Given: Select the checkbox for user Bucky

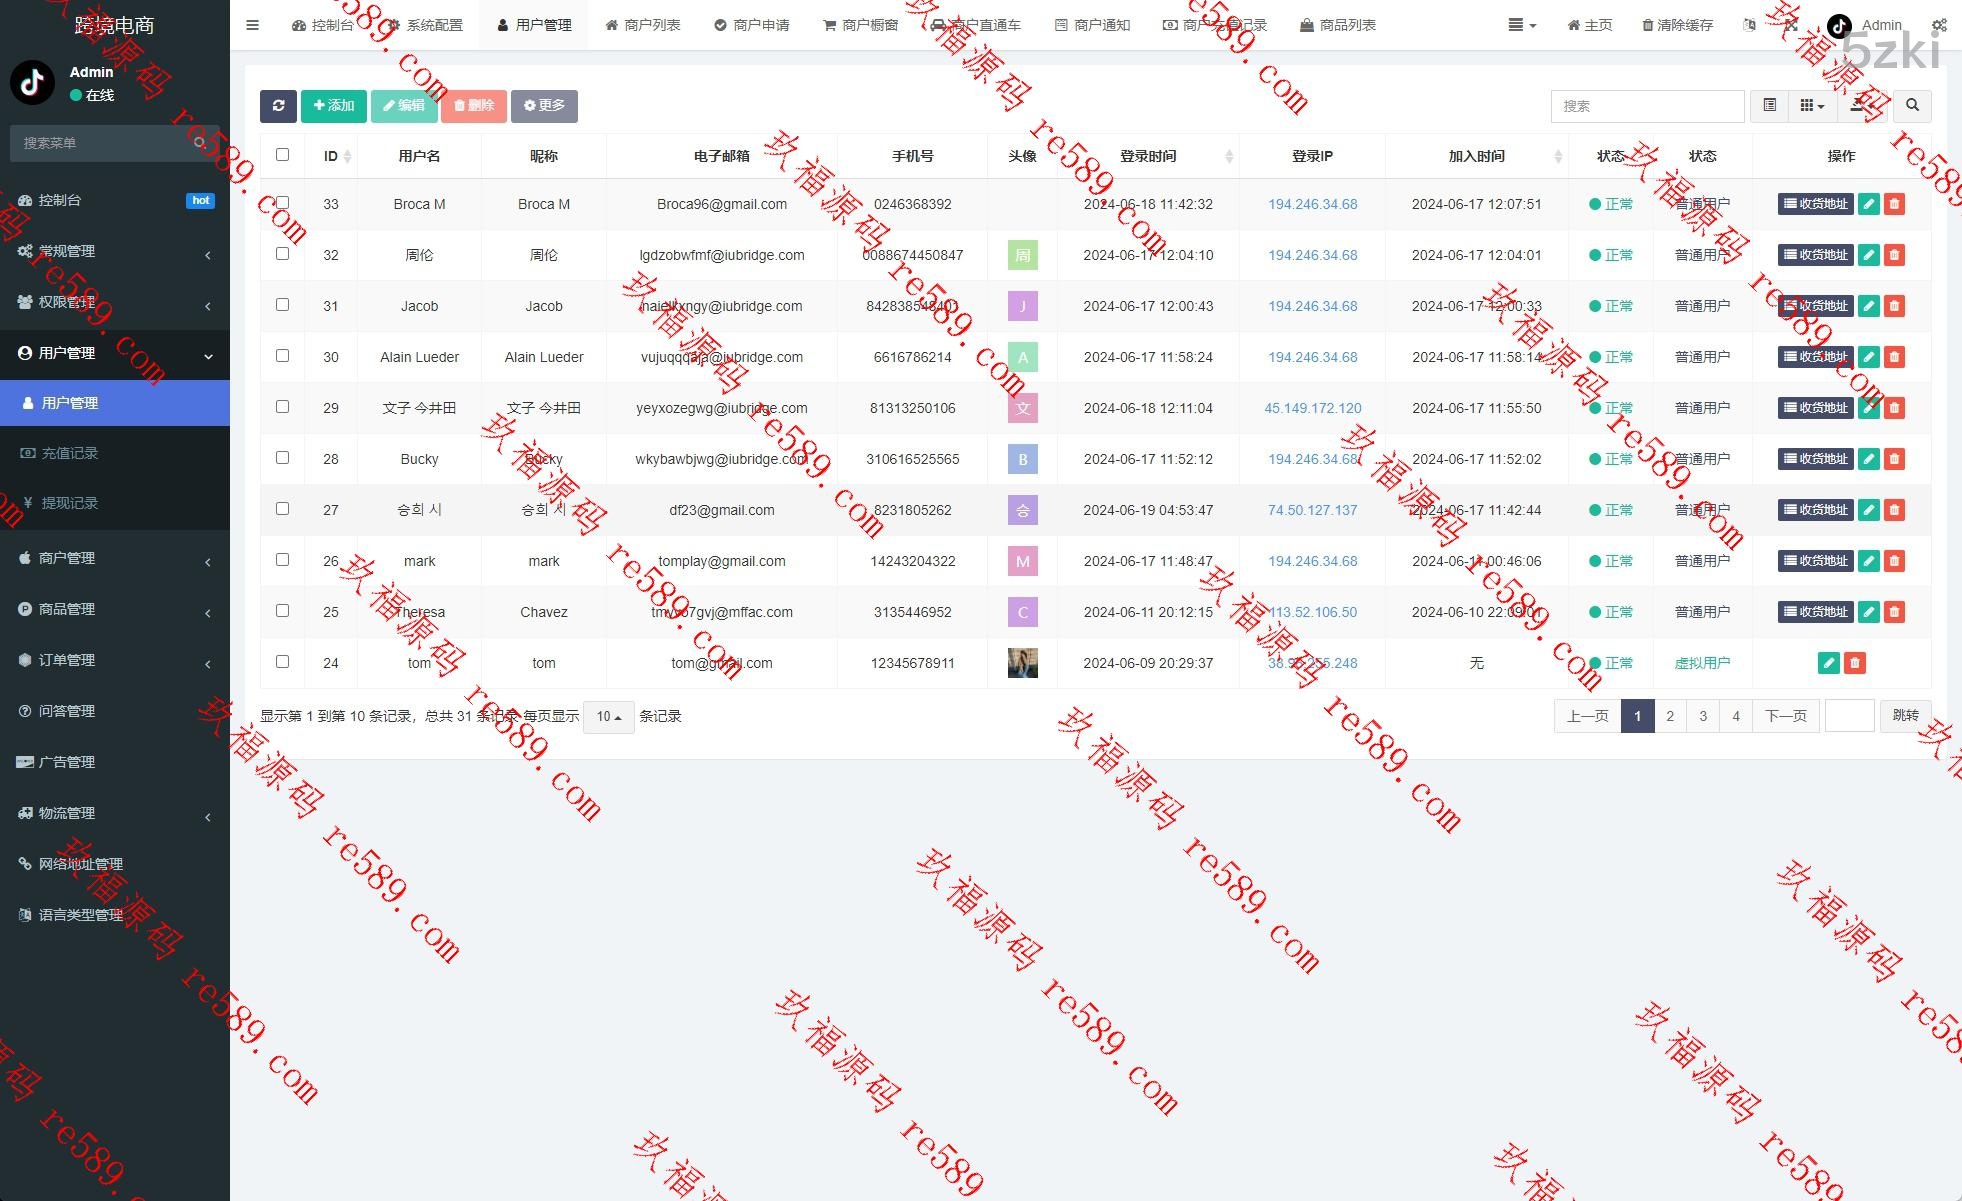Looking at the screenshot, I should (282, 458).
